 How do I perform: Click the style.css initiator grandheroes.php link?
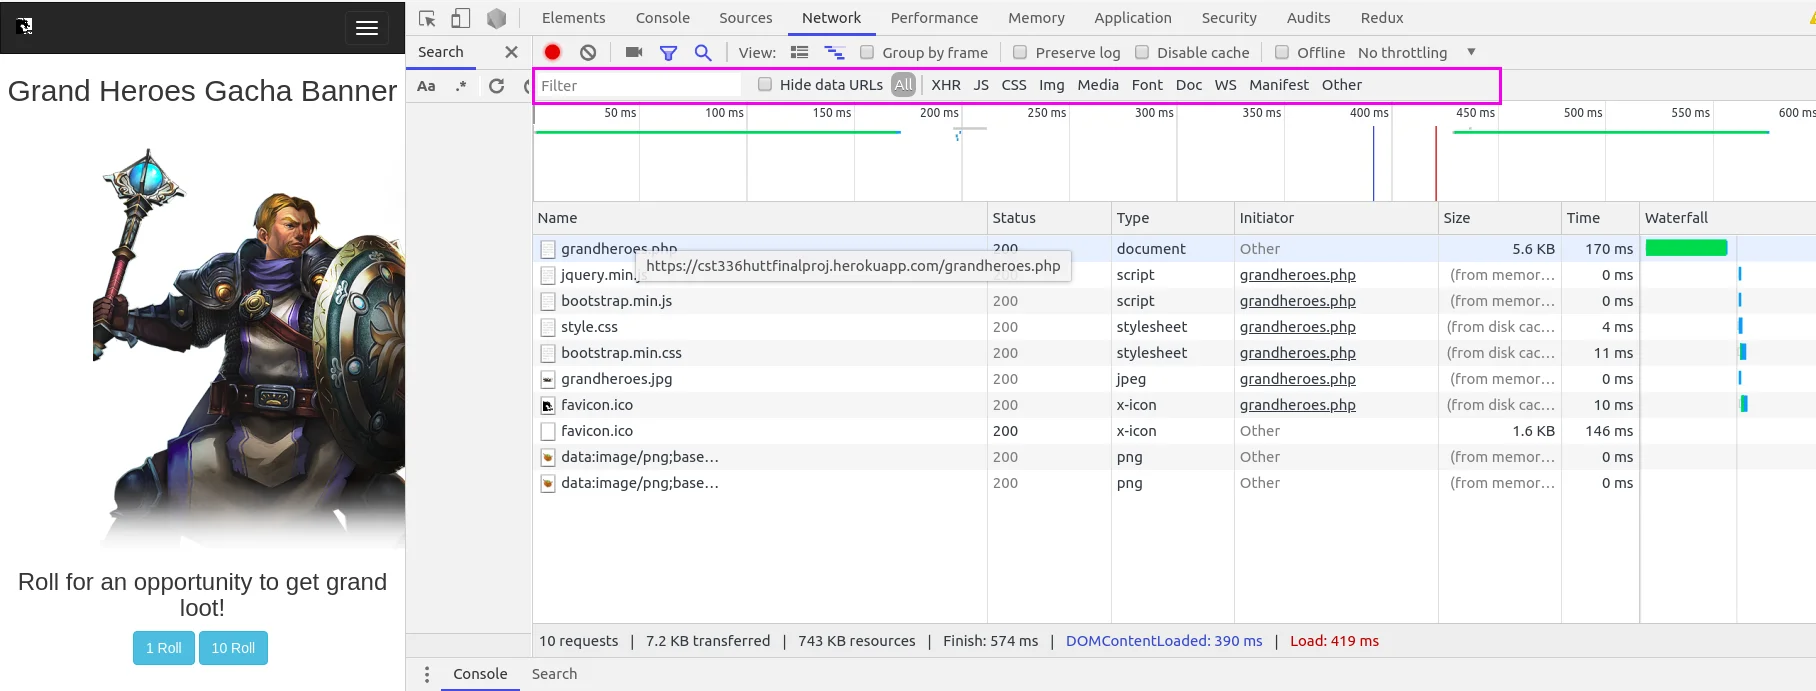coord(1297,327)
